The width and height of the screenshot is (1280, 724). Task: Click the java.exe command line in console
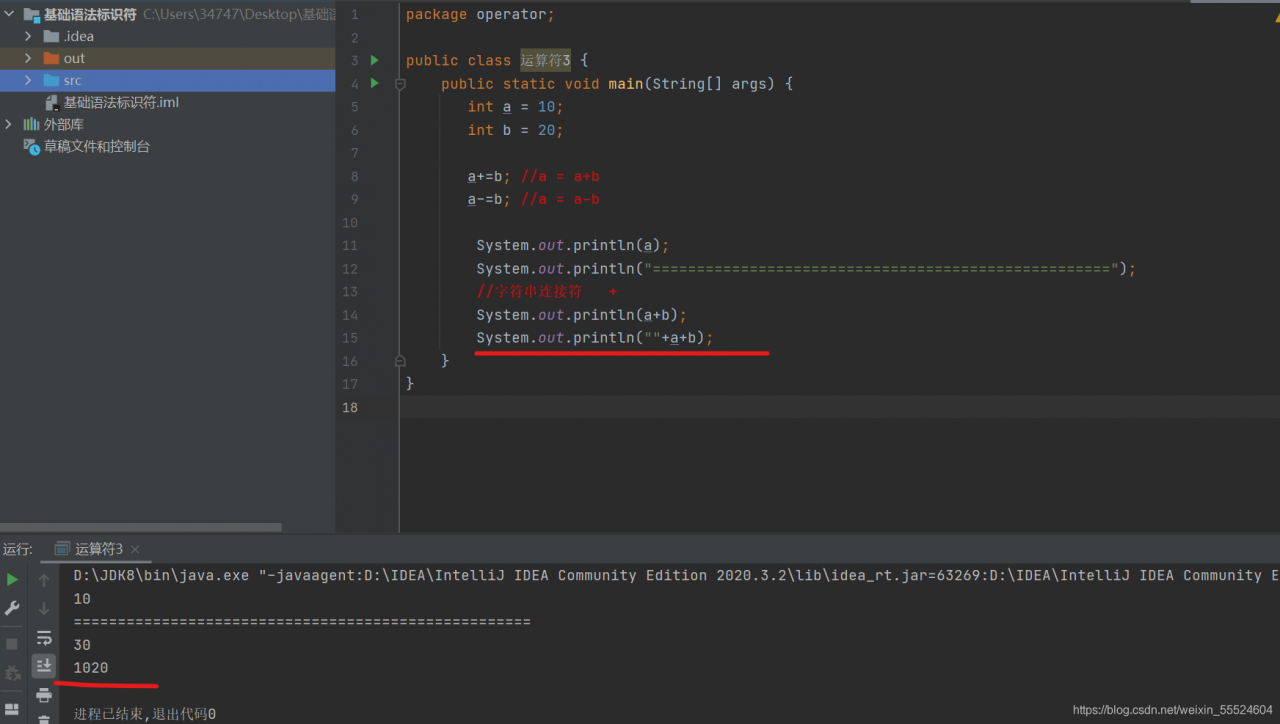coord(676,576)
